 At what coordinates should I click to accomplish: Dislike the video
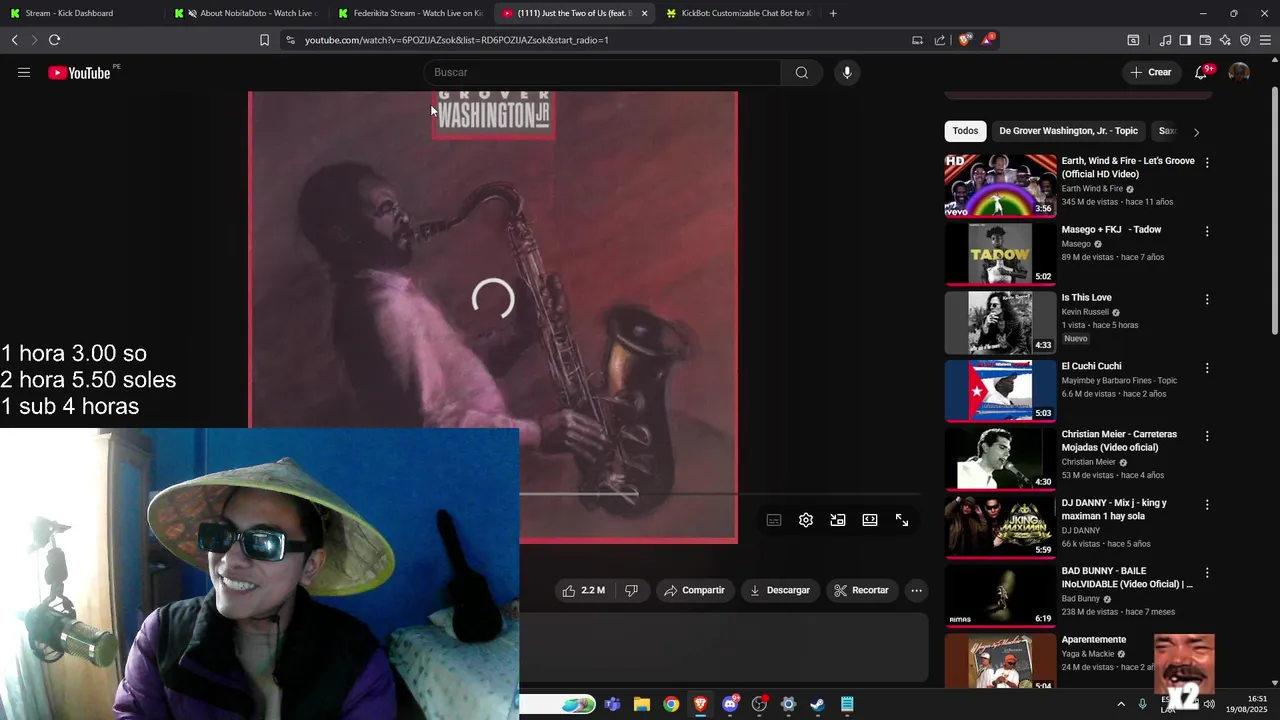pyautogui.click(x=631, y=590)
